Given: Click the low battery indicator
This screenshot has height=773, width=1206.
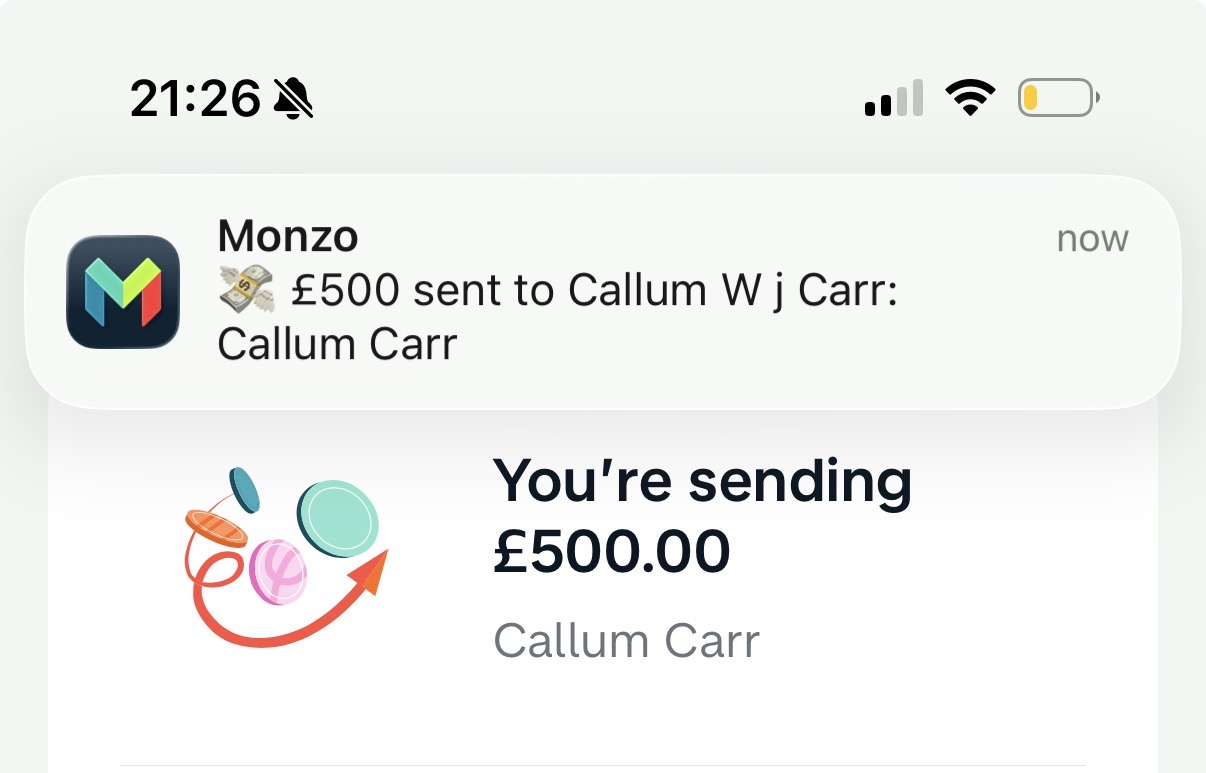Looking at the screenshot, I should click(x=1058, y=98).
